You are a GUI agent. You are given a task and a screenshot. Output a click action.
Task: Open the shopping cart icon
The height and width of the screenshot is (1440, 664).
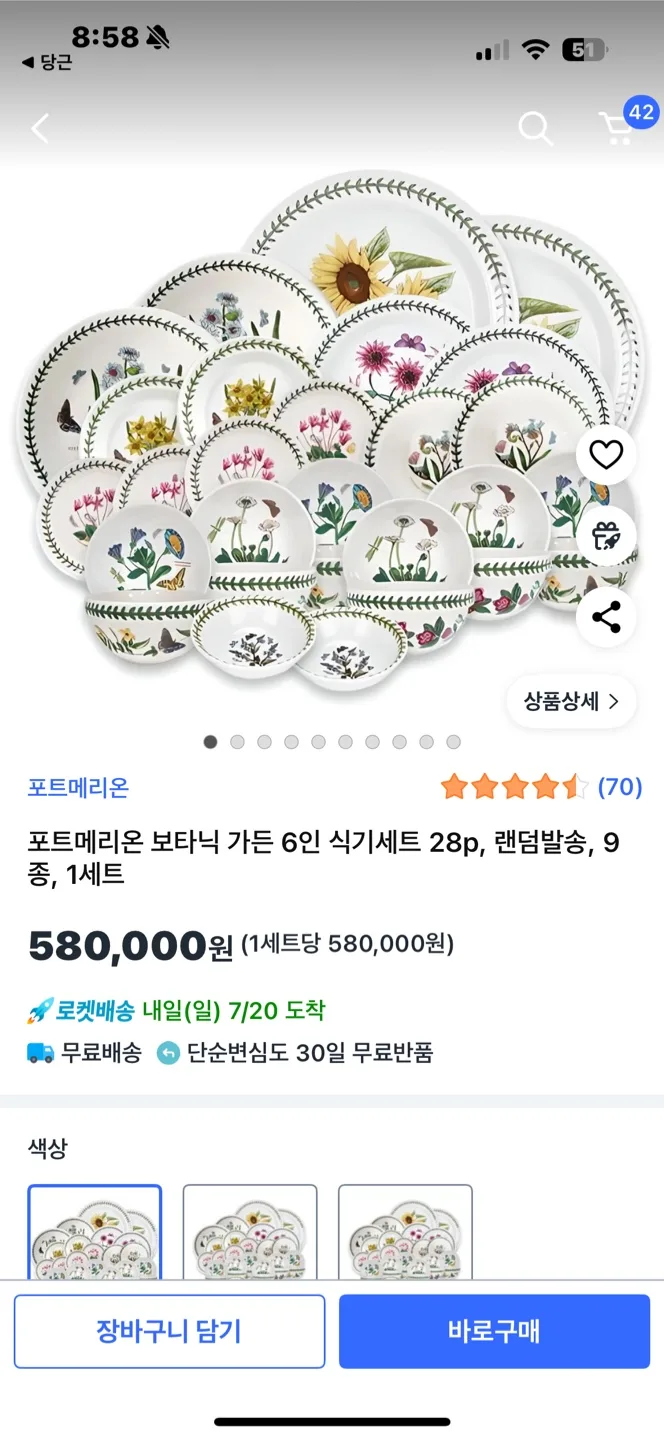click(x=617, y=128)
